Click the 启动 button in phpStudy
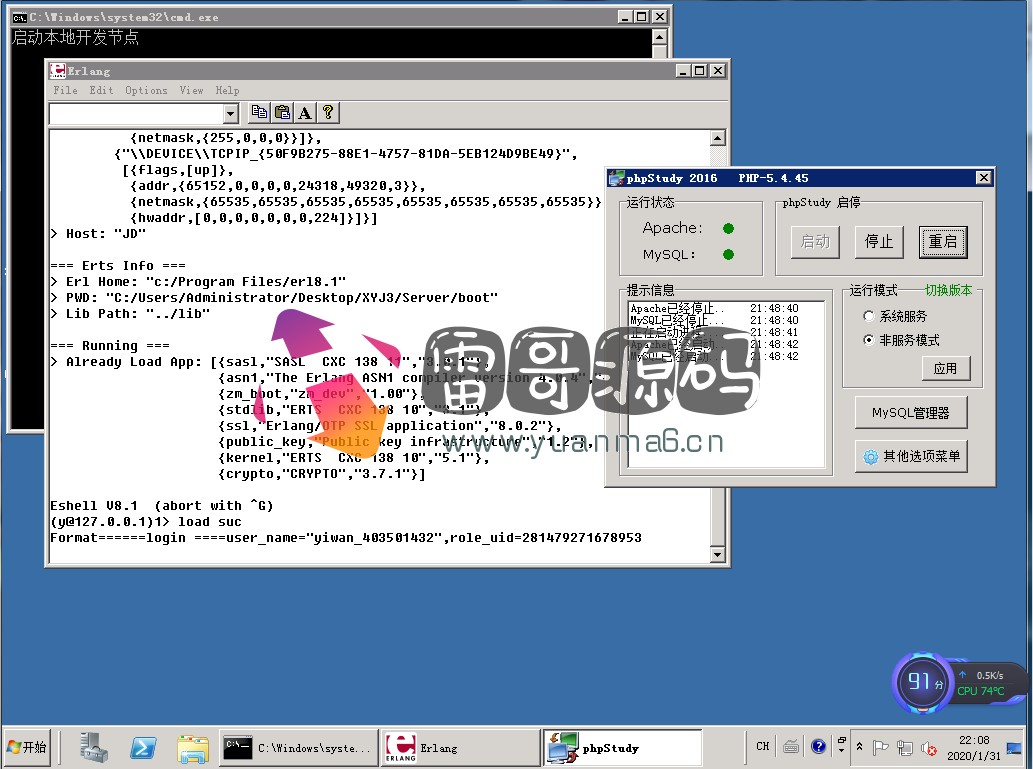Image resolution: width=1033 pixels, height=769 pixels. [815, 242]
